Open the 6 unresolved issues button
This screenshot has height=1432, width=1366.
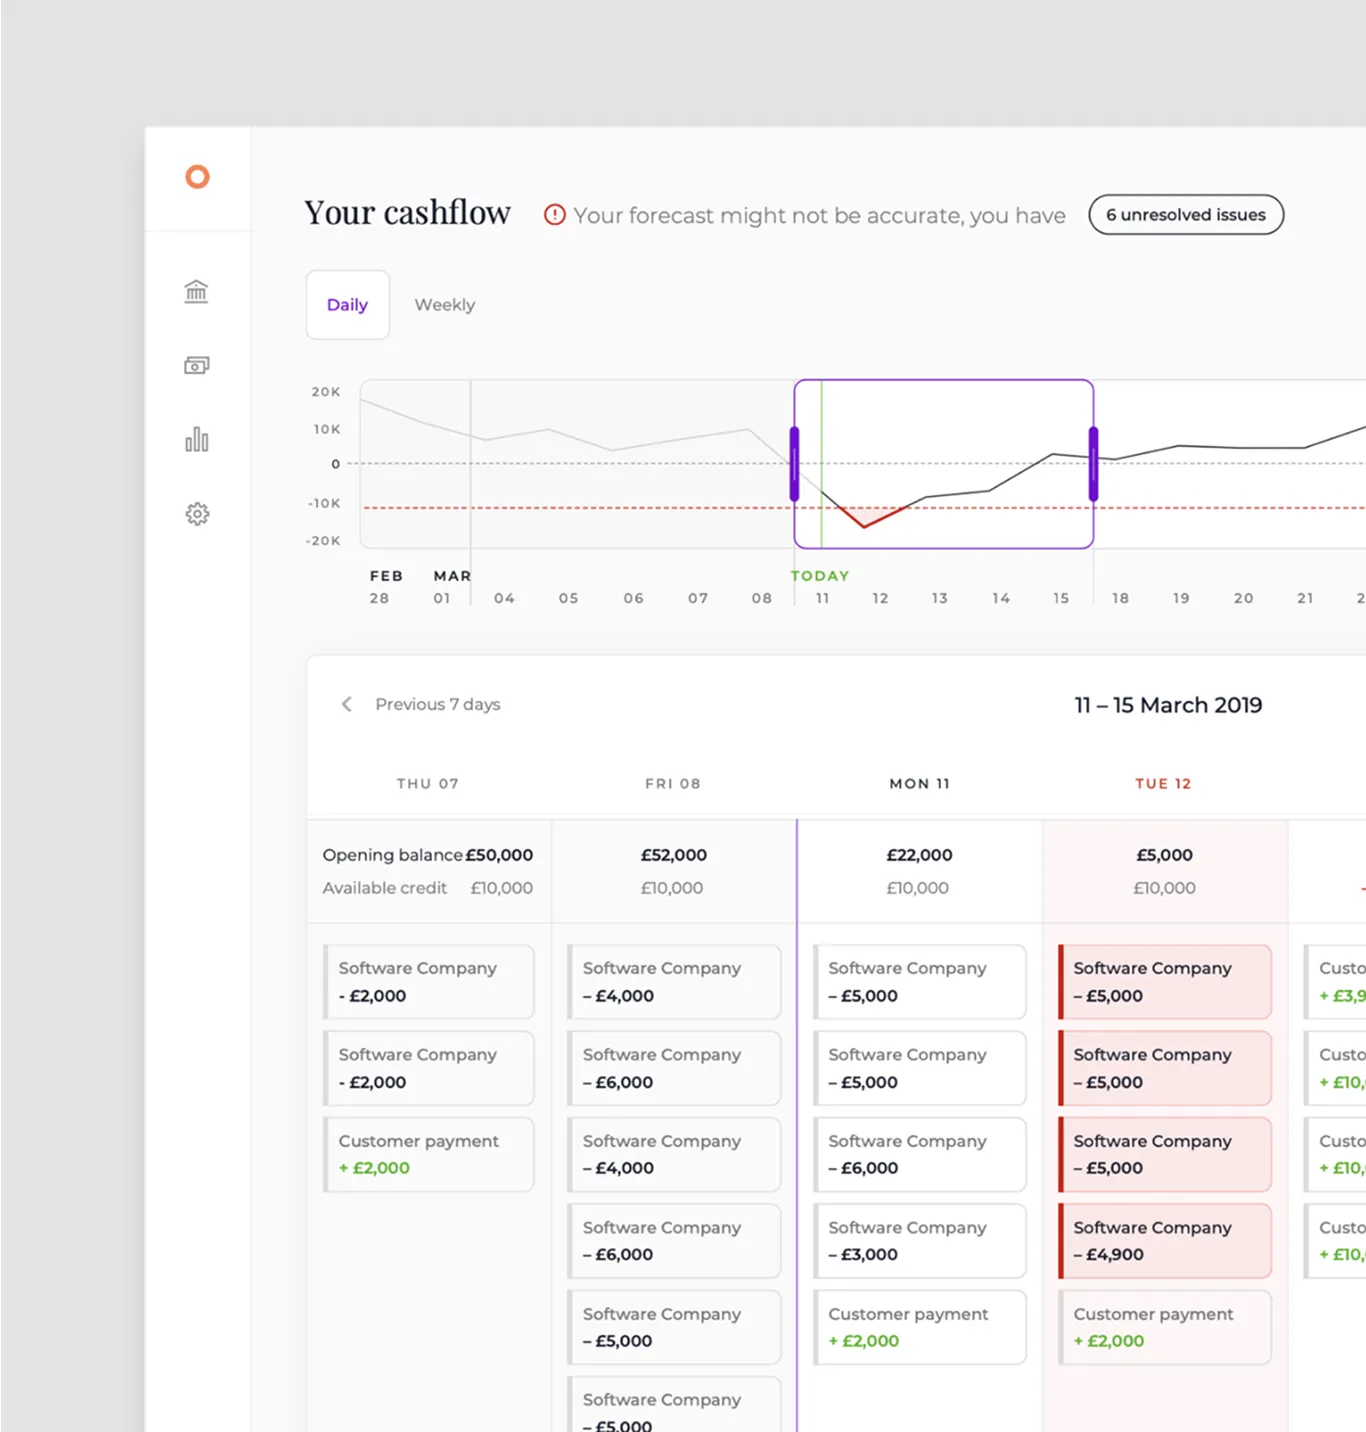(x=1185, y=215)
